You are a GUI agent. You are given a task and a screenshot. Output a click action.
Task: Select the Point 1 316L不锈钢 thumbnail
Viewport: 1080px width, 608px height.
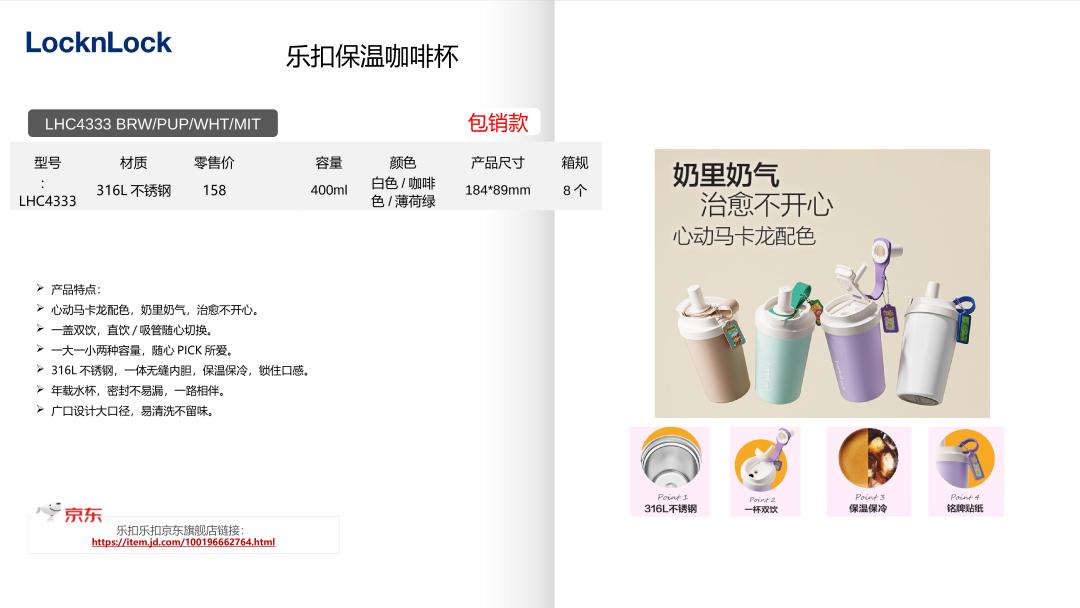[669, 471]
